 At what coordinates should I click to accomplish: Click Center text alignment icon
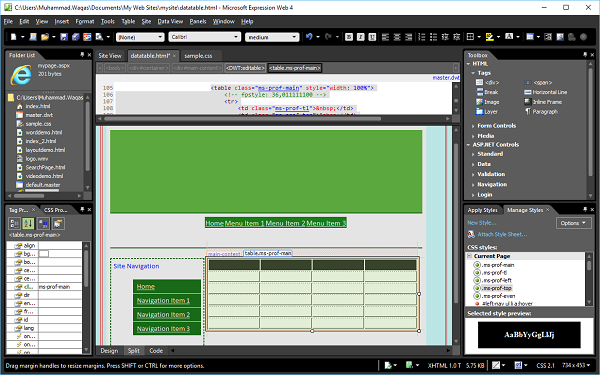click(x=397, y=37)
